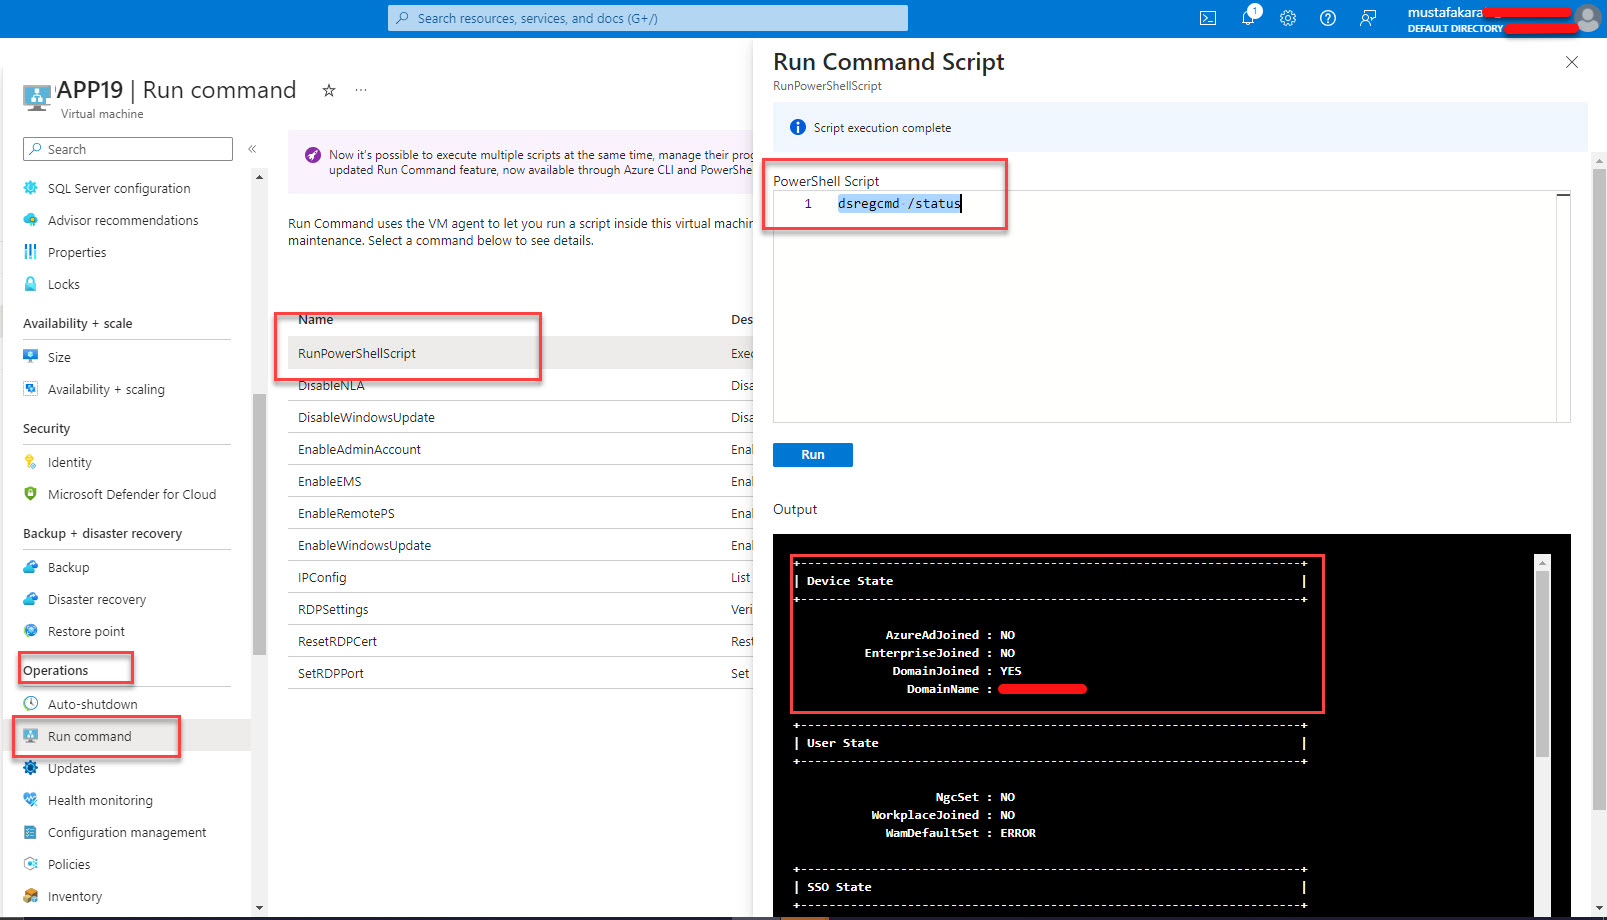Viewport: 1607px width, 920px height.
Task: Click the user account avatar
Action: pos(1587,18)
